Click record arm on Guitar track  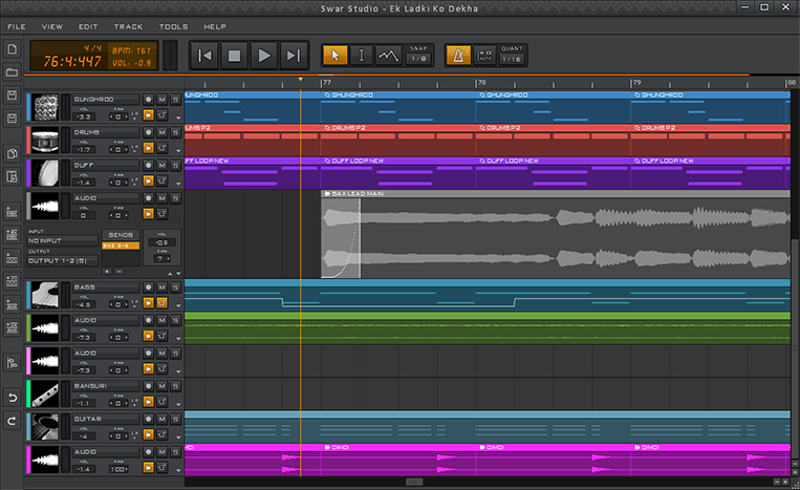(x=148, y=419)
